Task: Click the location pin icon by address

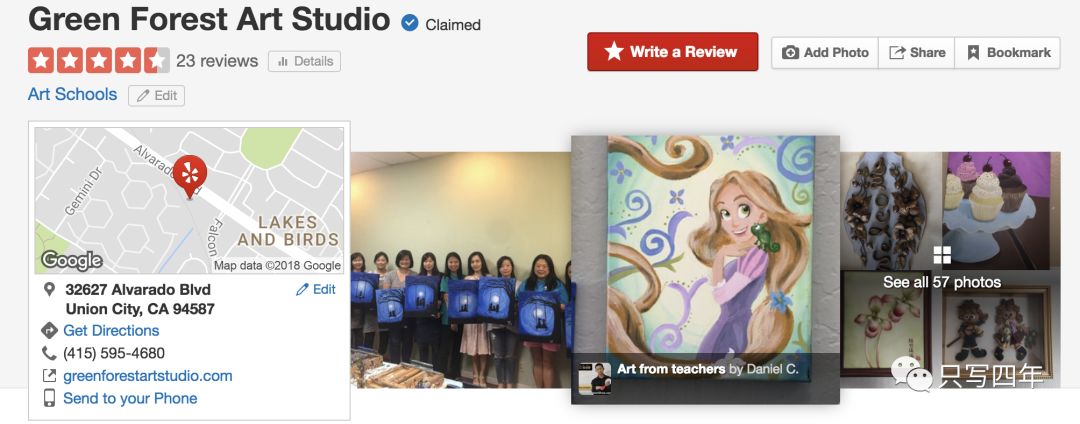Action: click(49, 289)
